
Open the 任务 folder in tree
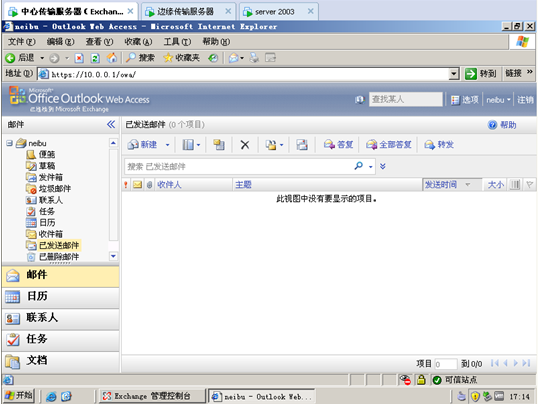[40, 211]
